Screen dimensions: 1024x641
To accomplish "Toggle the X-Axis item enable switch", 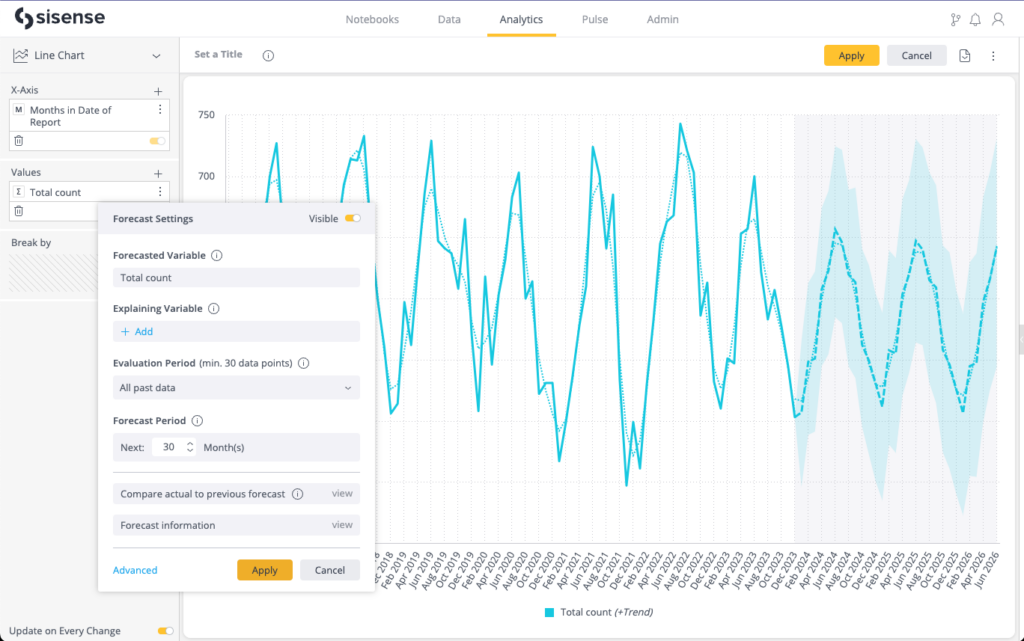I will (x=157, y=141).
